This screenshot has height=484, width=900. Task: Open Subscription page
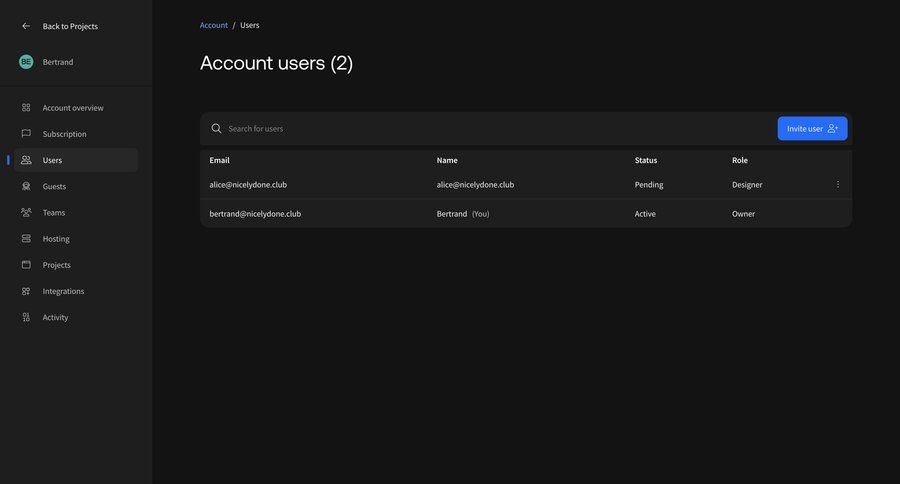coord(64,134)
